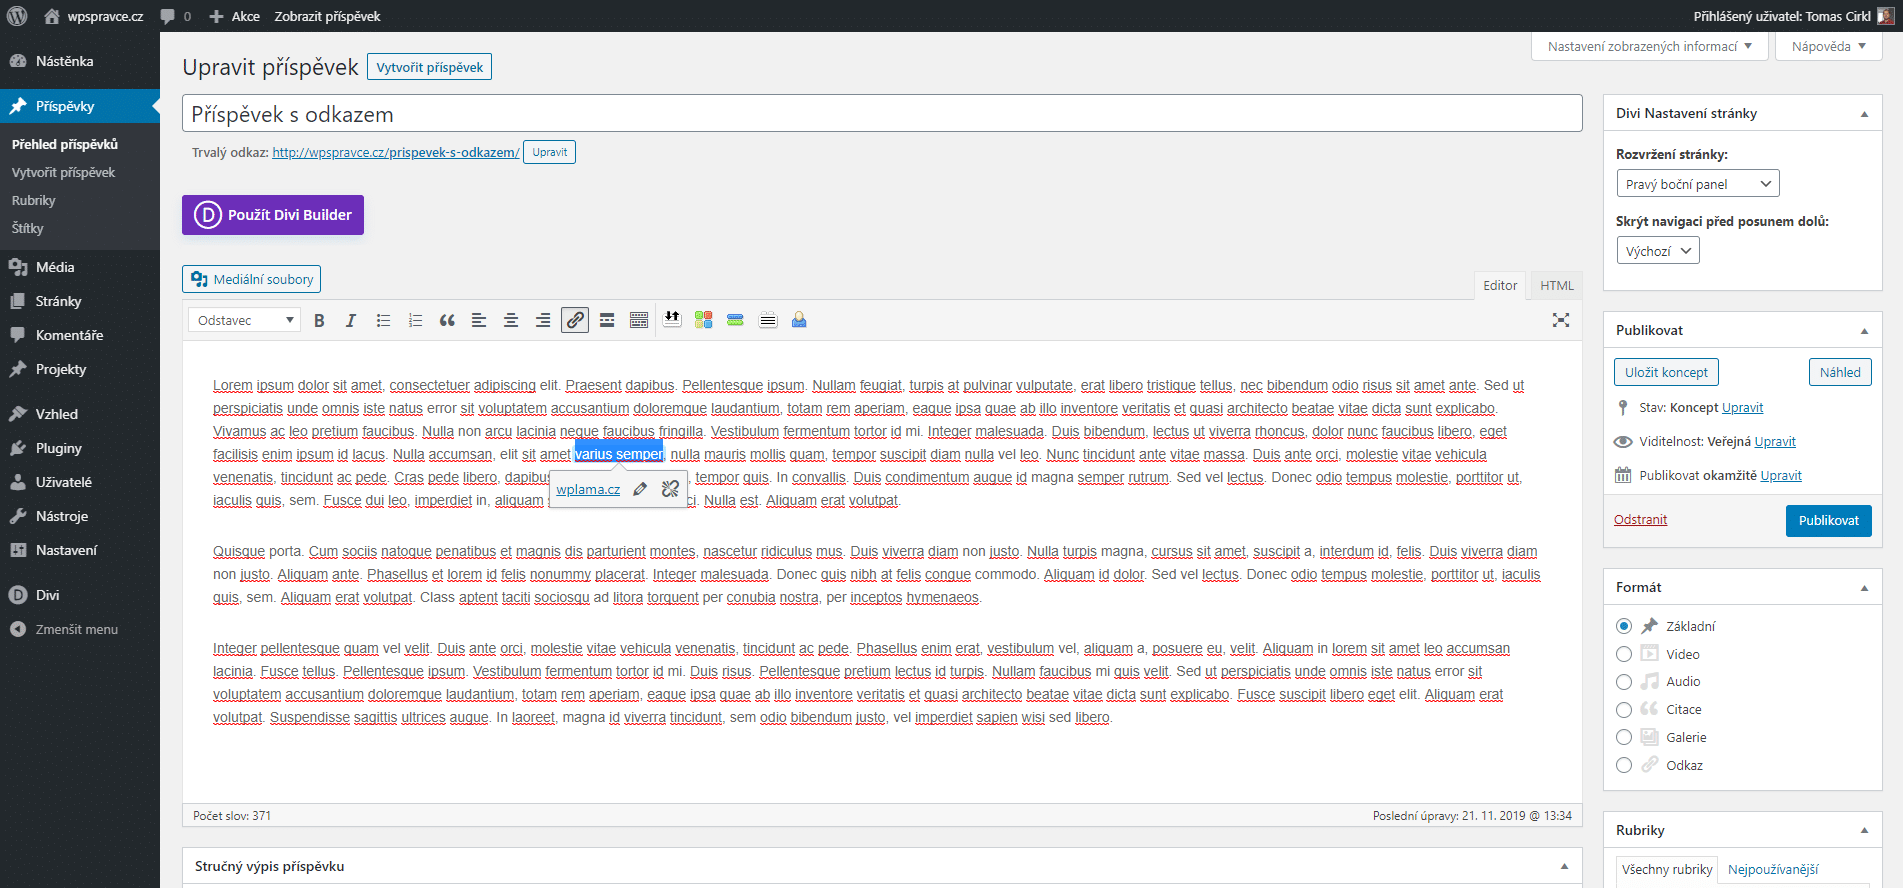Click the Vytvořit příspěvek button near heading
The image size is (1903, 888).
tap(429, 67)
